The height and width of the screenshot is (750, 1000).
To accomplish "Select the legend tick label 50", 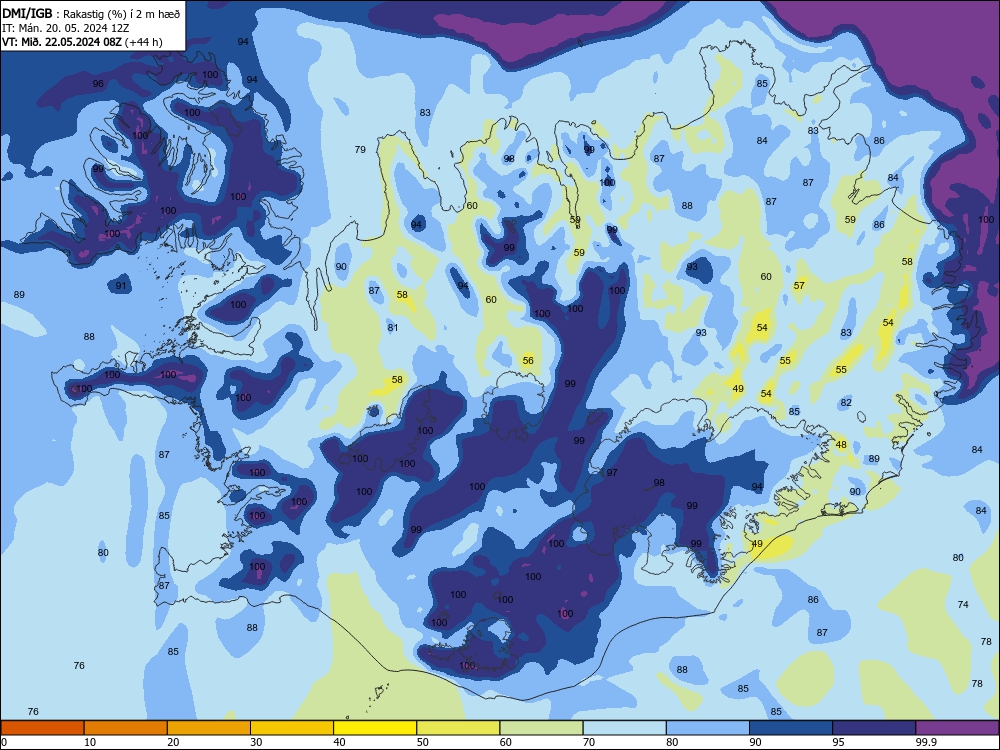I will 423,742.
